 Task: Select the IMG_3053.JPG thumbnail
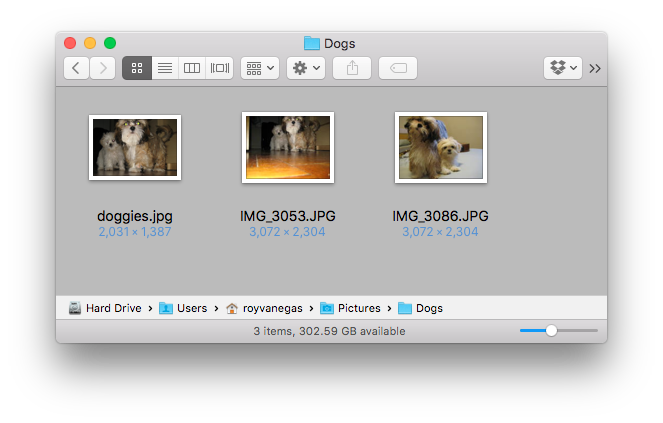coord(288,147)
